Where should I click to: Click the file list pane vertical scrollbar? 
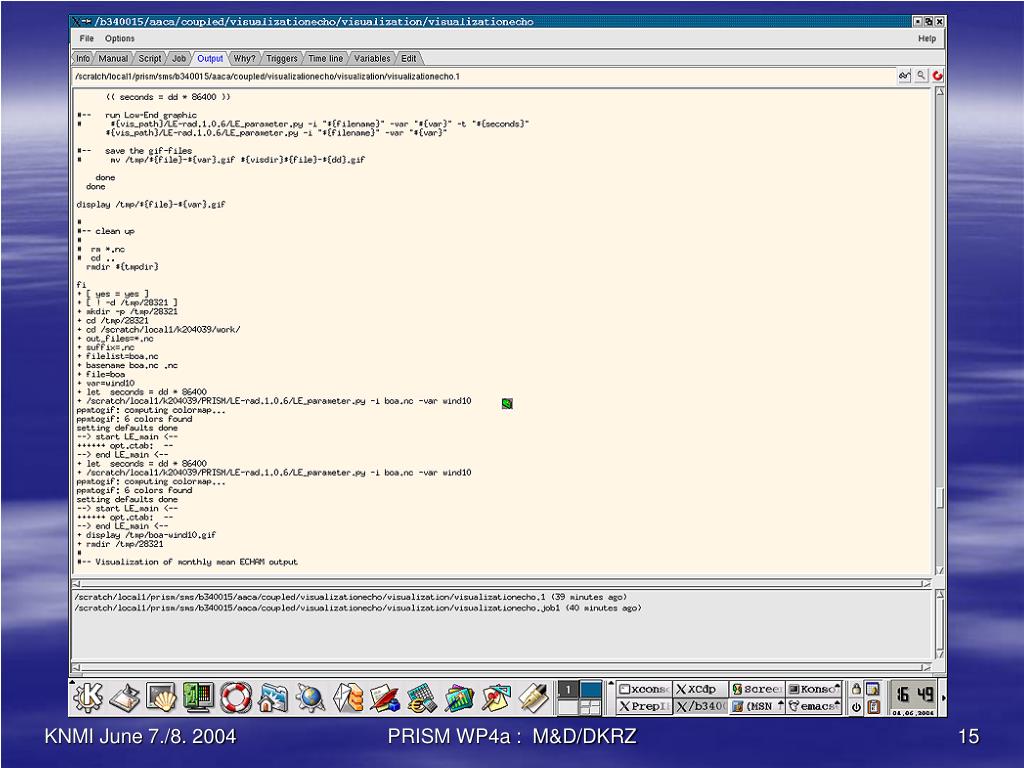(x=940, y=624)
